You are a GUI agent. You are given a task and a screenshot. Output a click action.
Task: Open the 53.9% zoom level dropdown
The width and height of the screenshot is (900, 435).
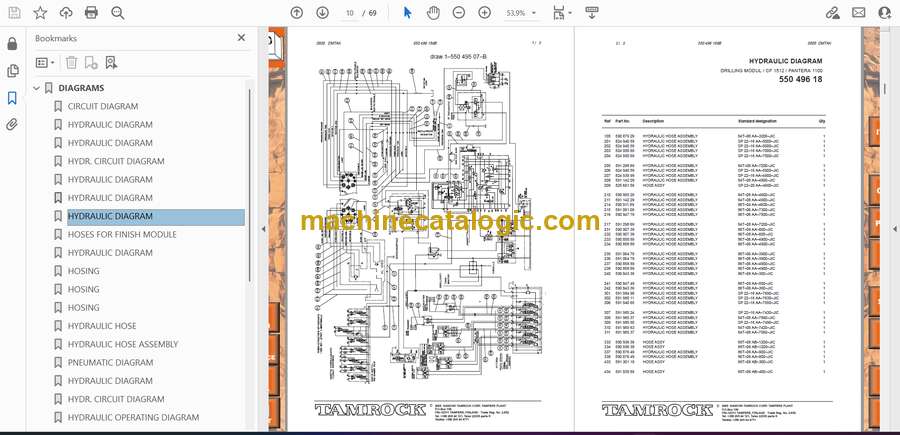[x=521, y=13]
